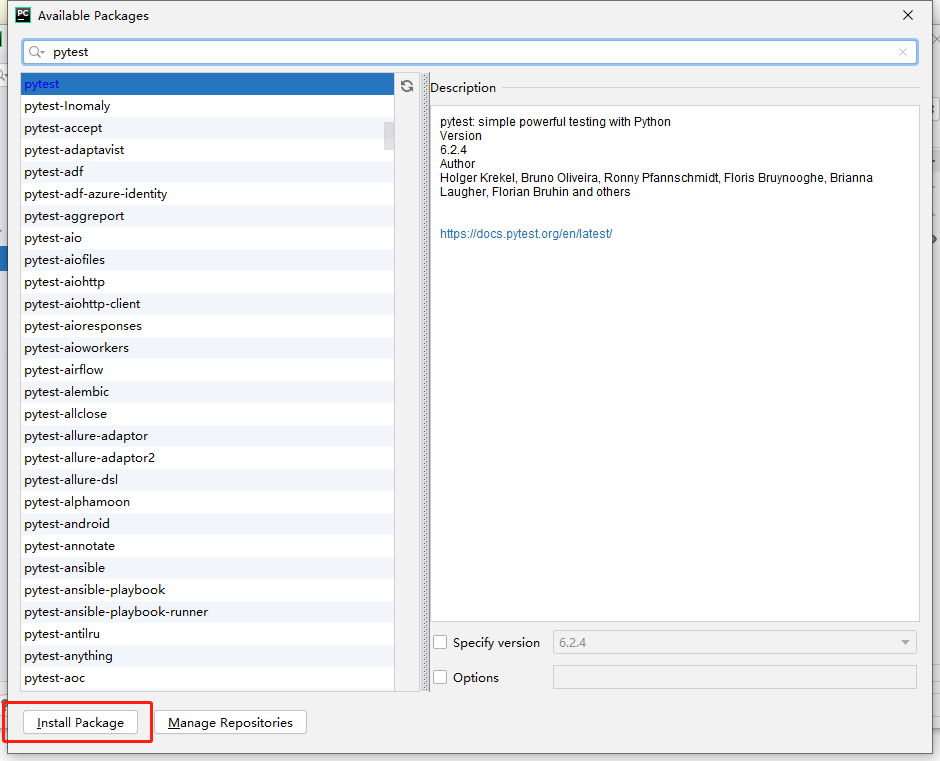Screen dimensions: 940x761
Task: Select the pytest-aiohttp package row
Action: 207,282
